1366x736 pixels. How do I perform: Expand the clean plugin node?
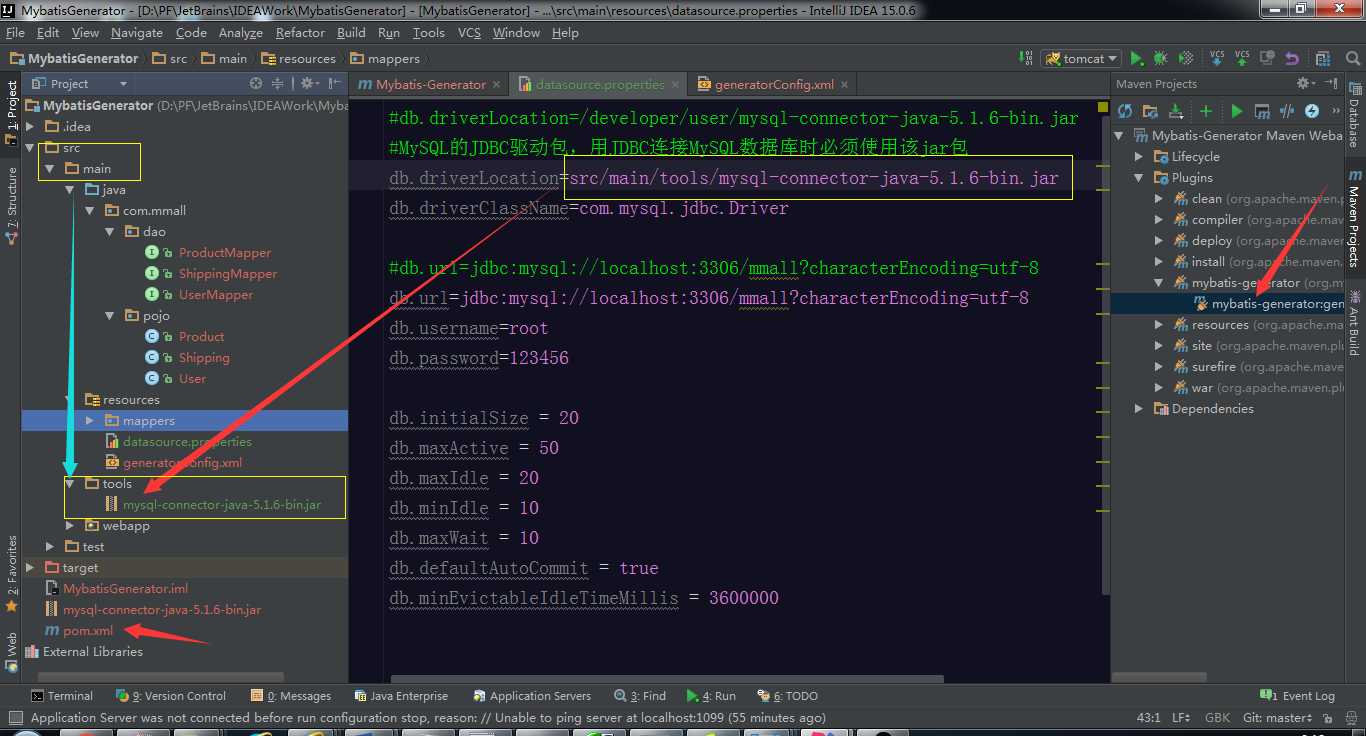(x=1158, y=198)
